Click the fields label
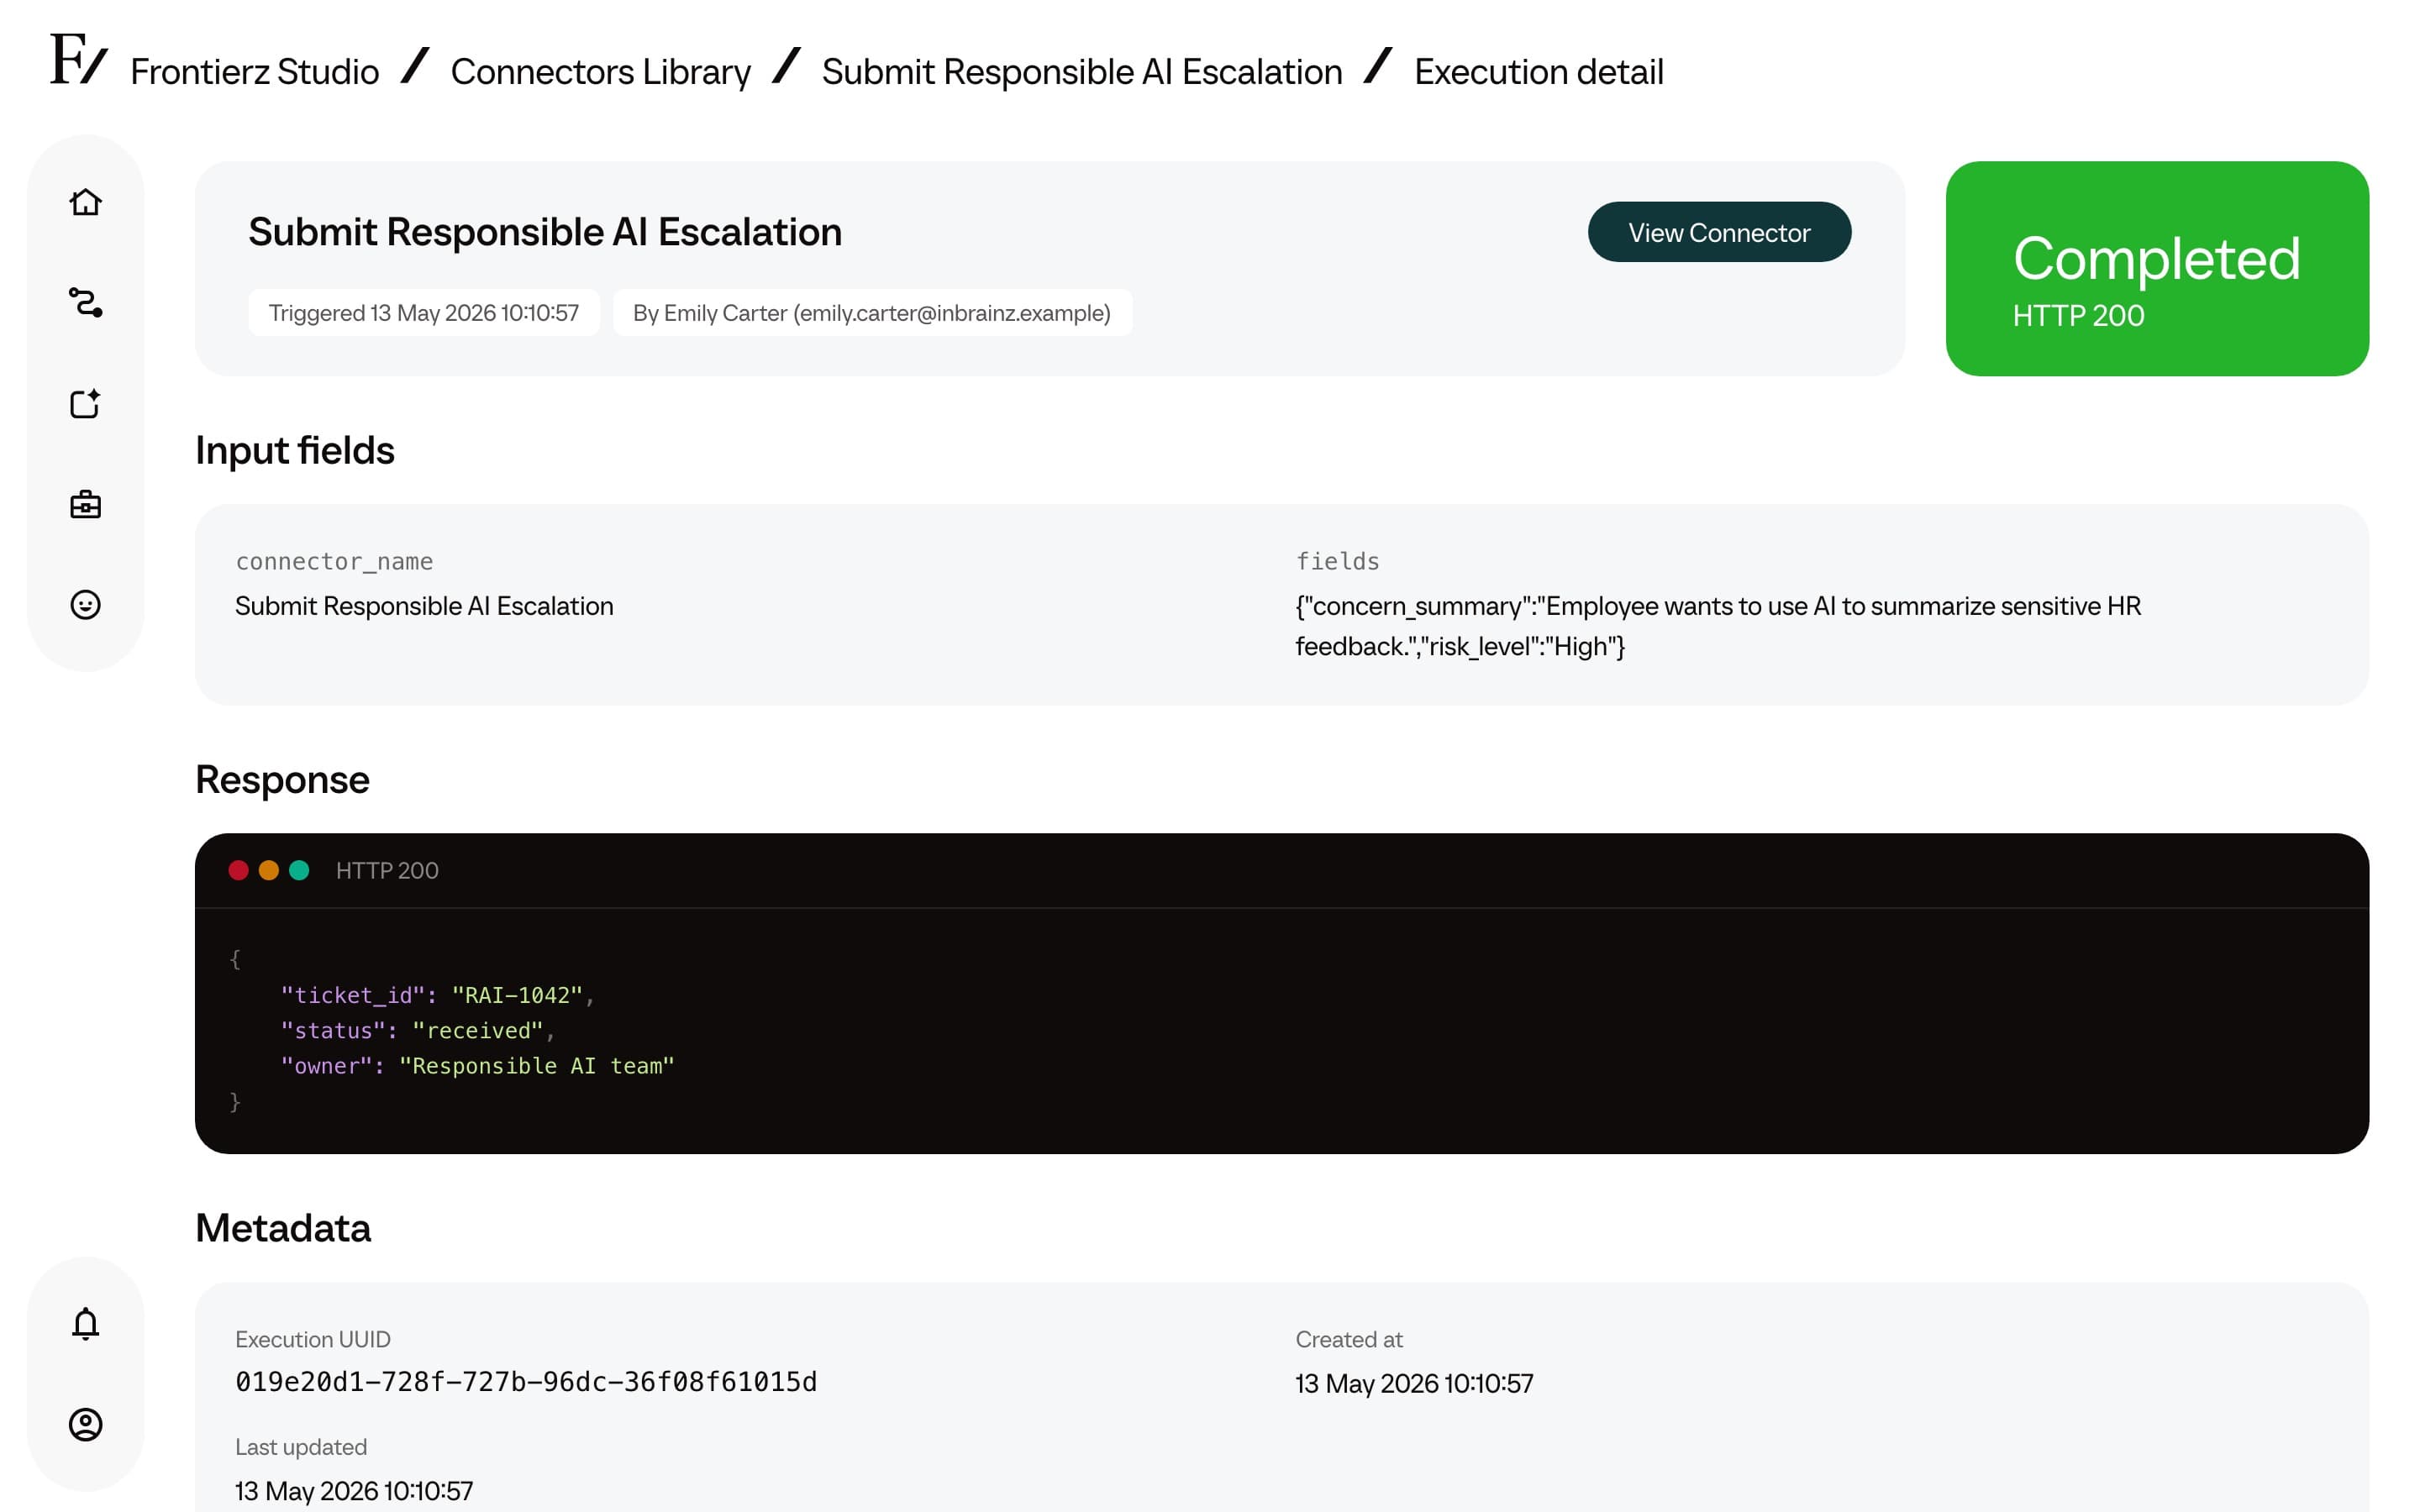 [x=1337, y=561]
